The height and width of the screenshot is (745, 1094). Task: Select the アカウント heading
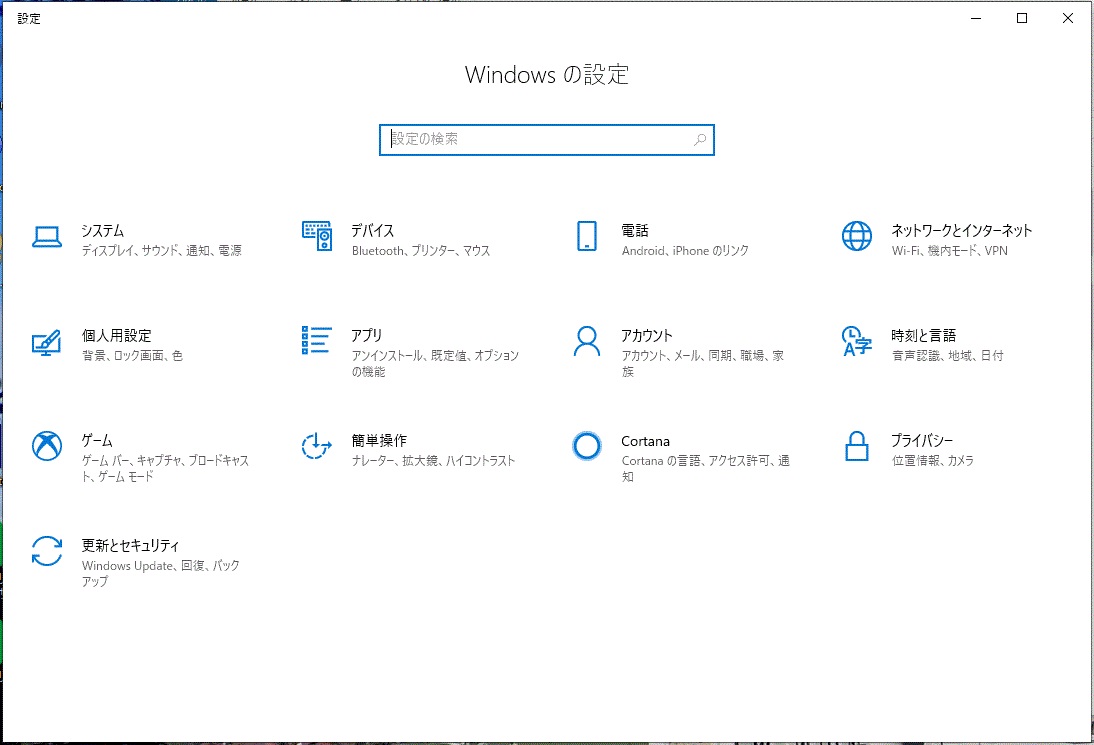(647, 336)
